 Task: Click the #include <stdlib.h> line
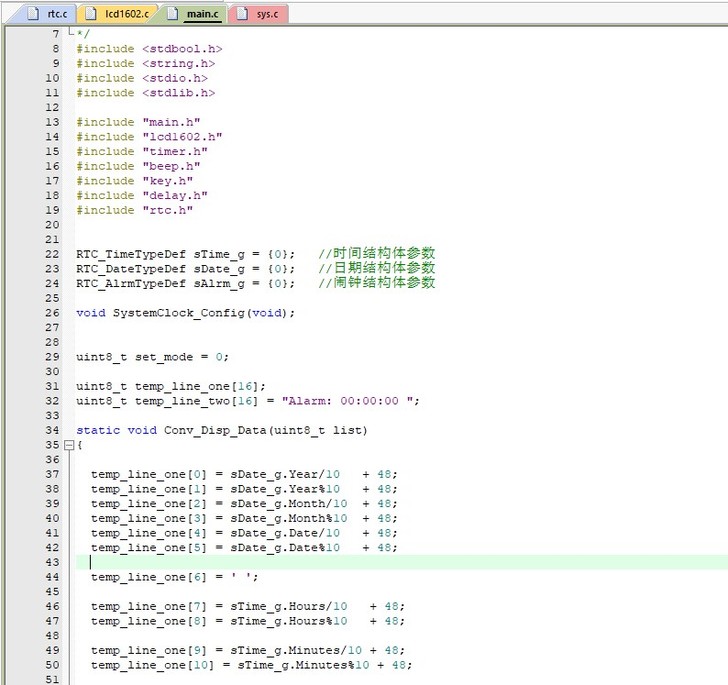(146, 93)
